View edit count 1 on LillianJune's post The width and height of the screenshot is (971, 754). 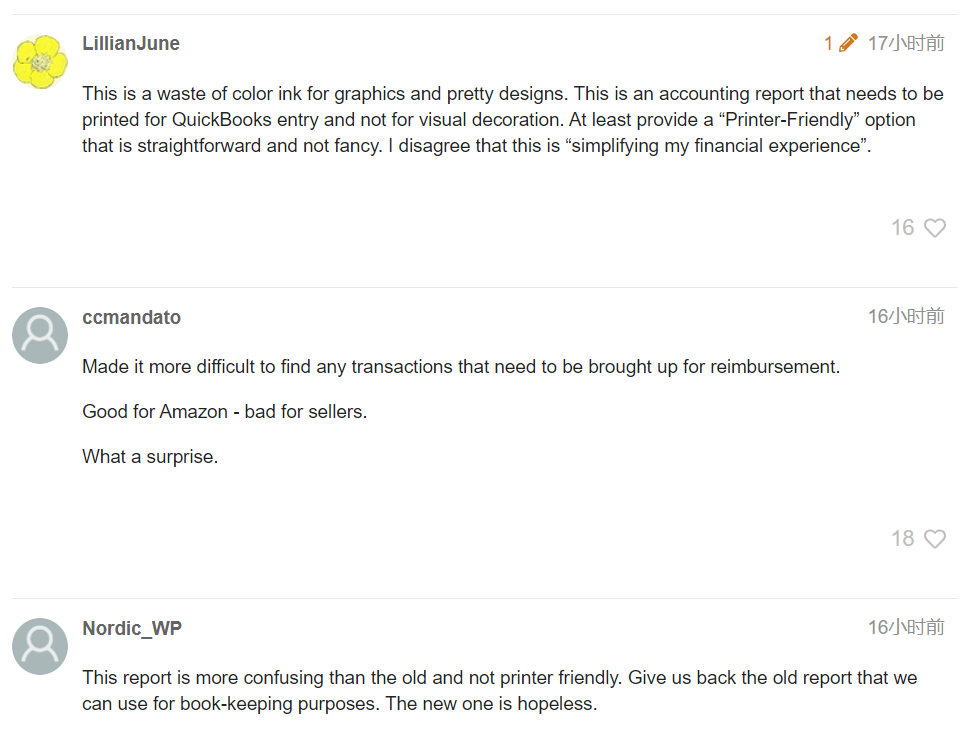click(829, 43)
